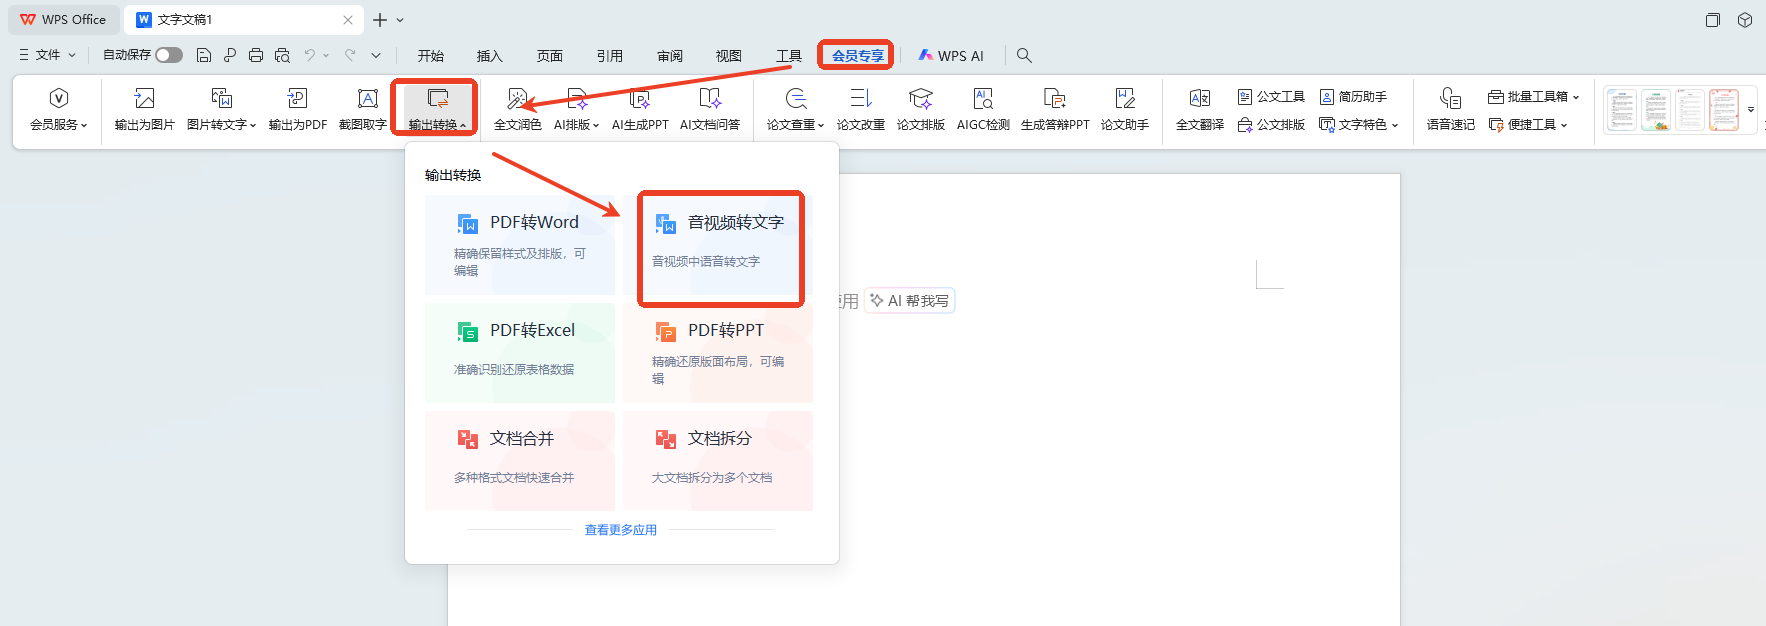
Task: Switch to the 开始 tab
Action: (431, 56)
